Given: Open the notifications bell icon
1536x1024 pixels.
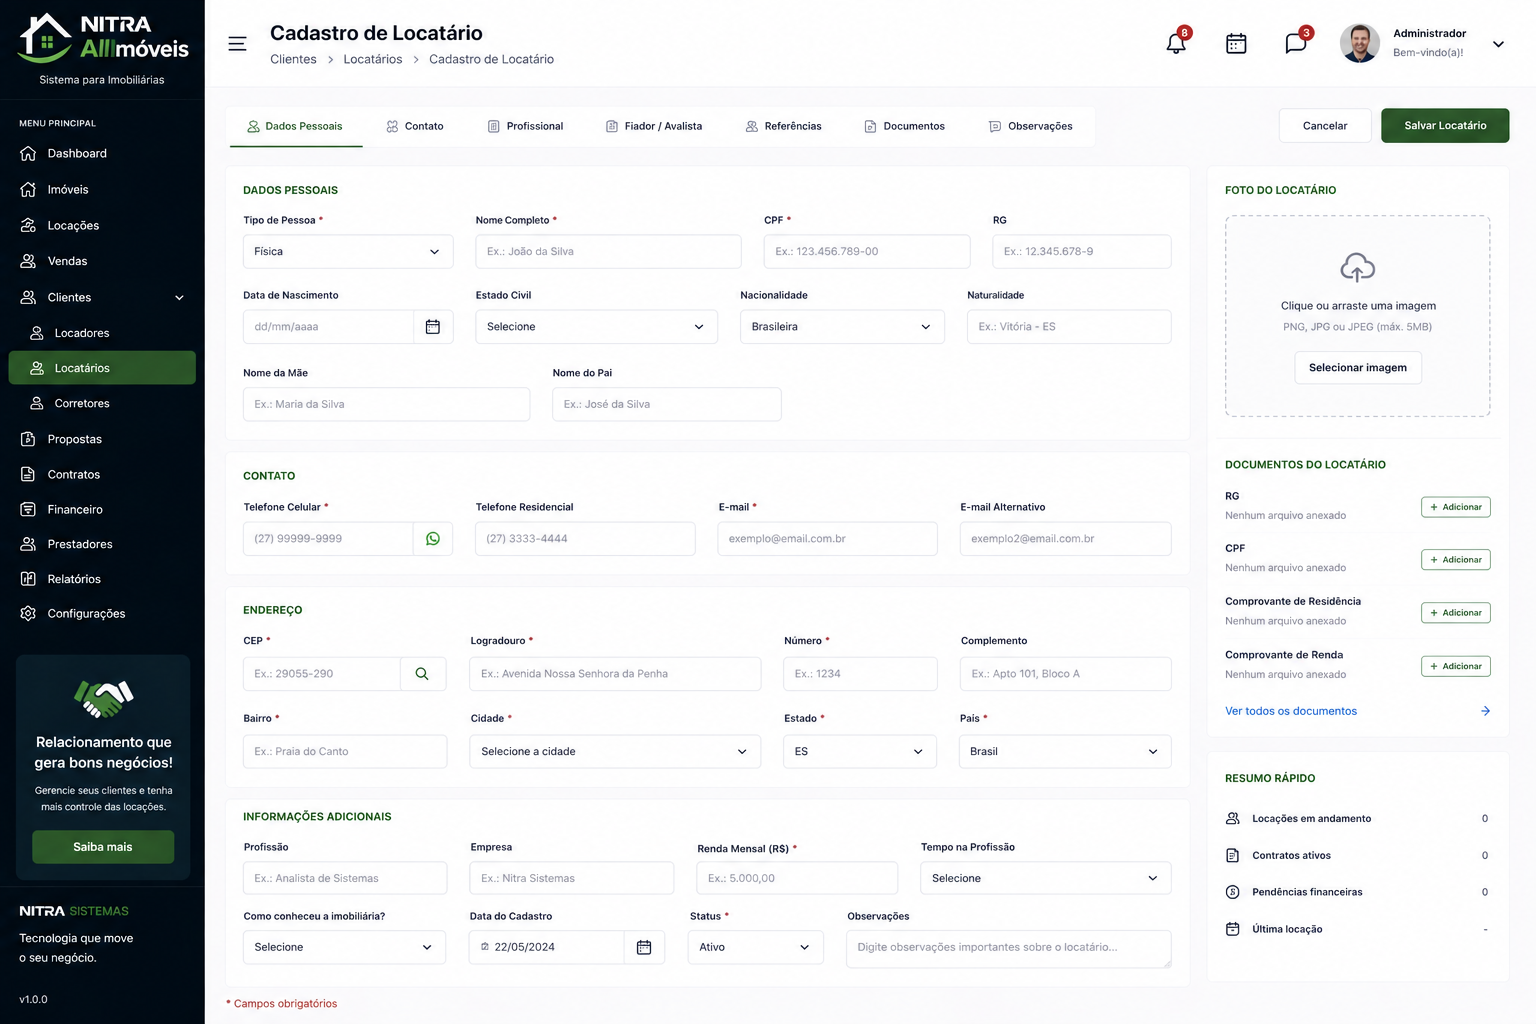Looking at the screenshot, I should pos(1176,44).
